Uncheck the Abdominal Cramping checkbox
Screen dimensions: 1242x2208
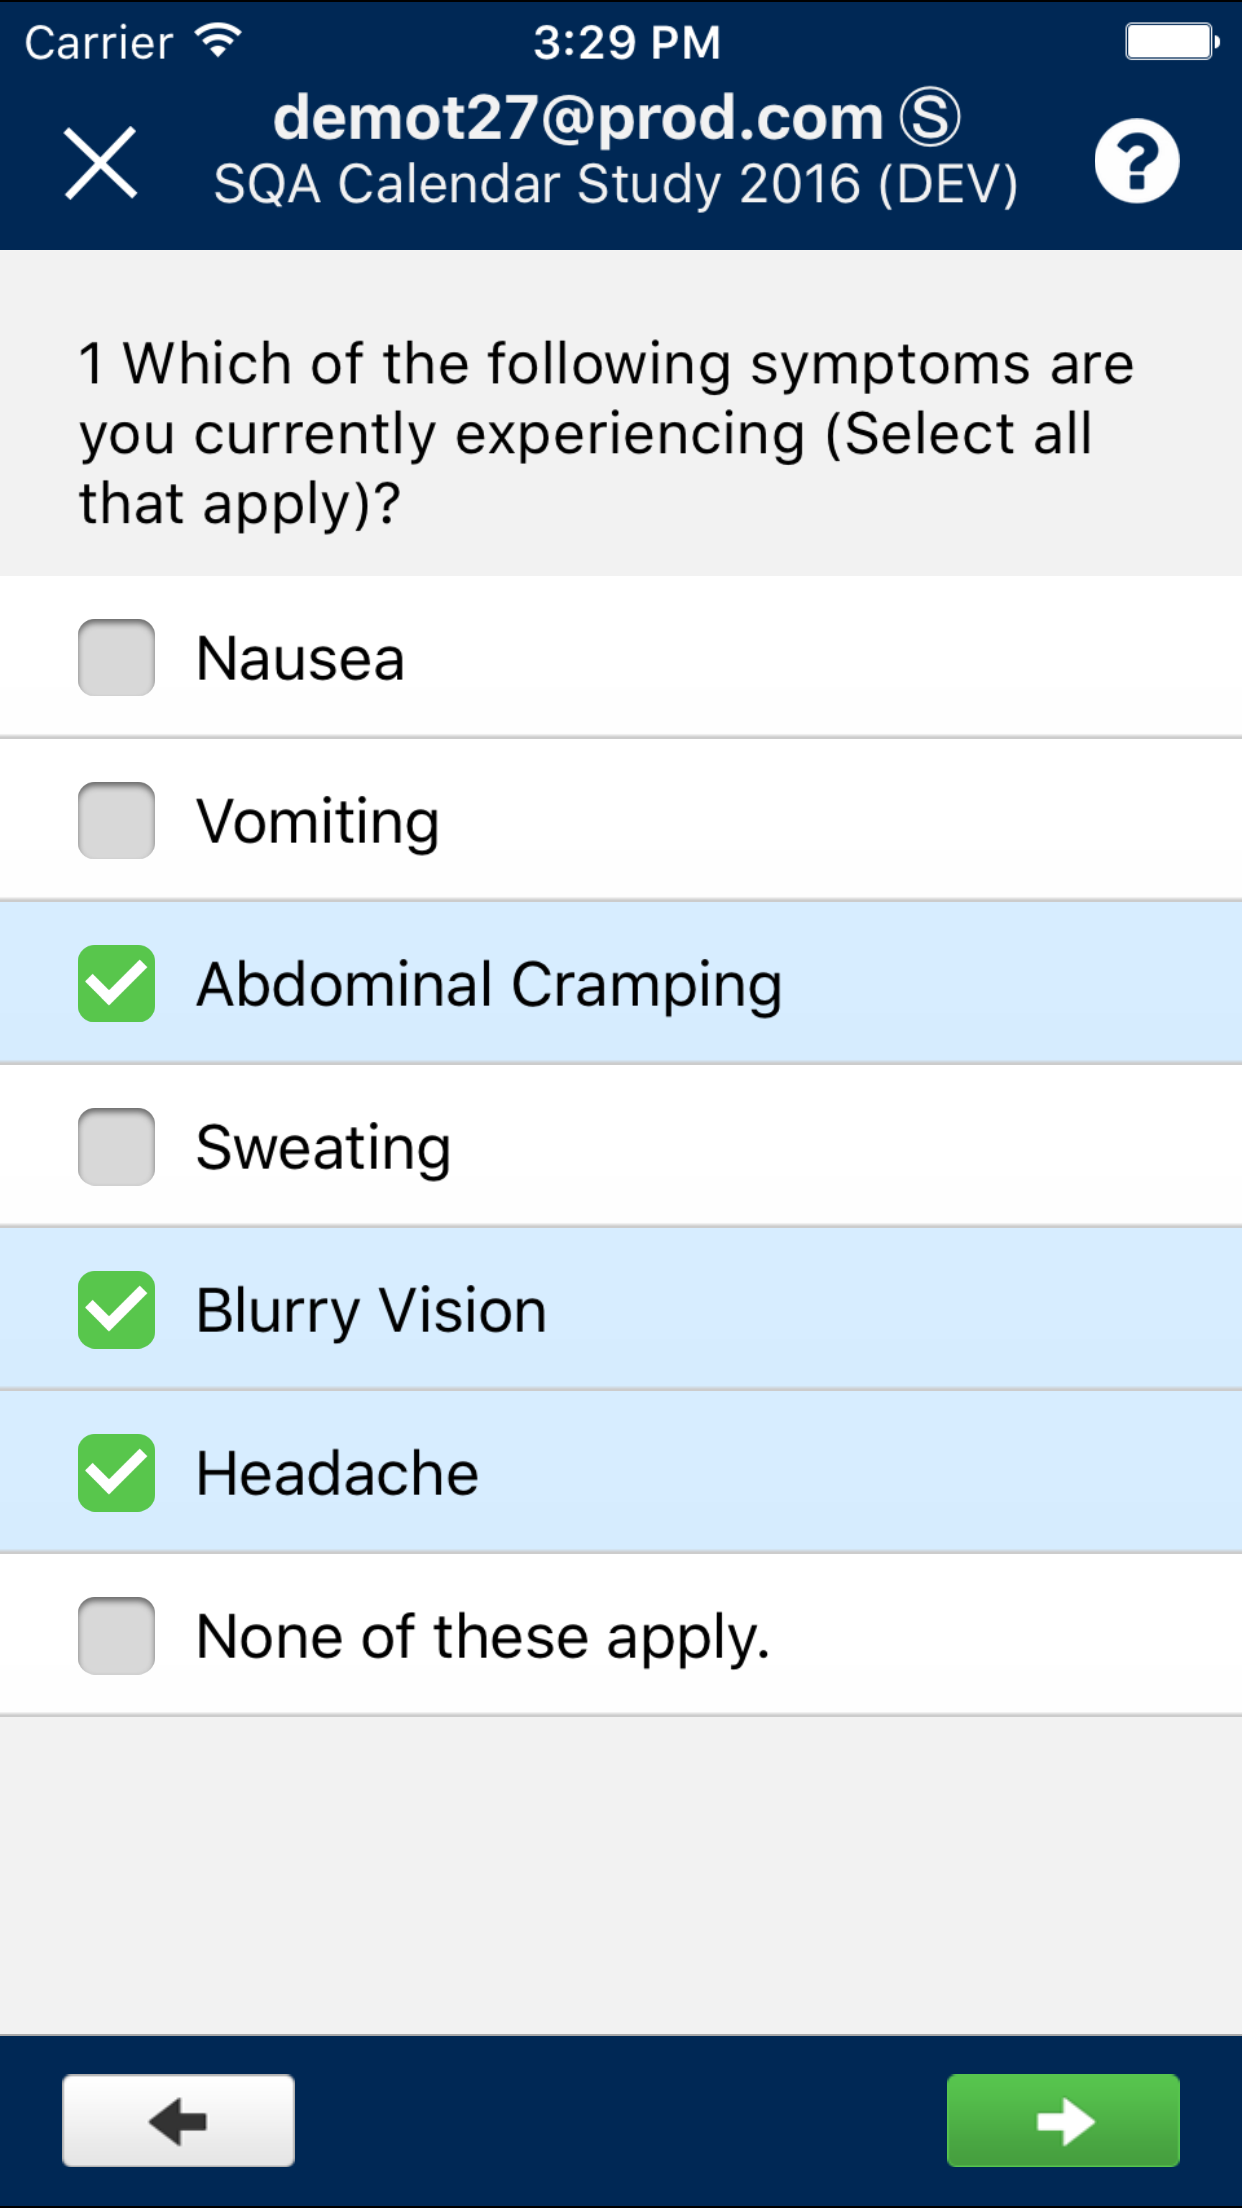(117, 984)
